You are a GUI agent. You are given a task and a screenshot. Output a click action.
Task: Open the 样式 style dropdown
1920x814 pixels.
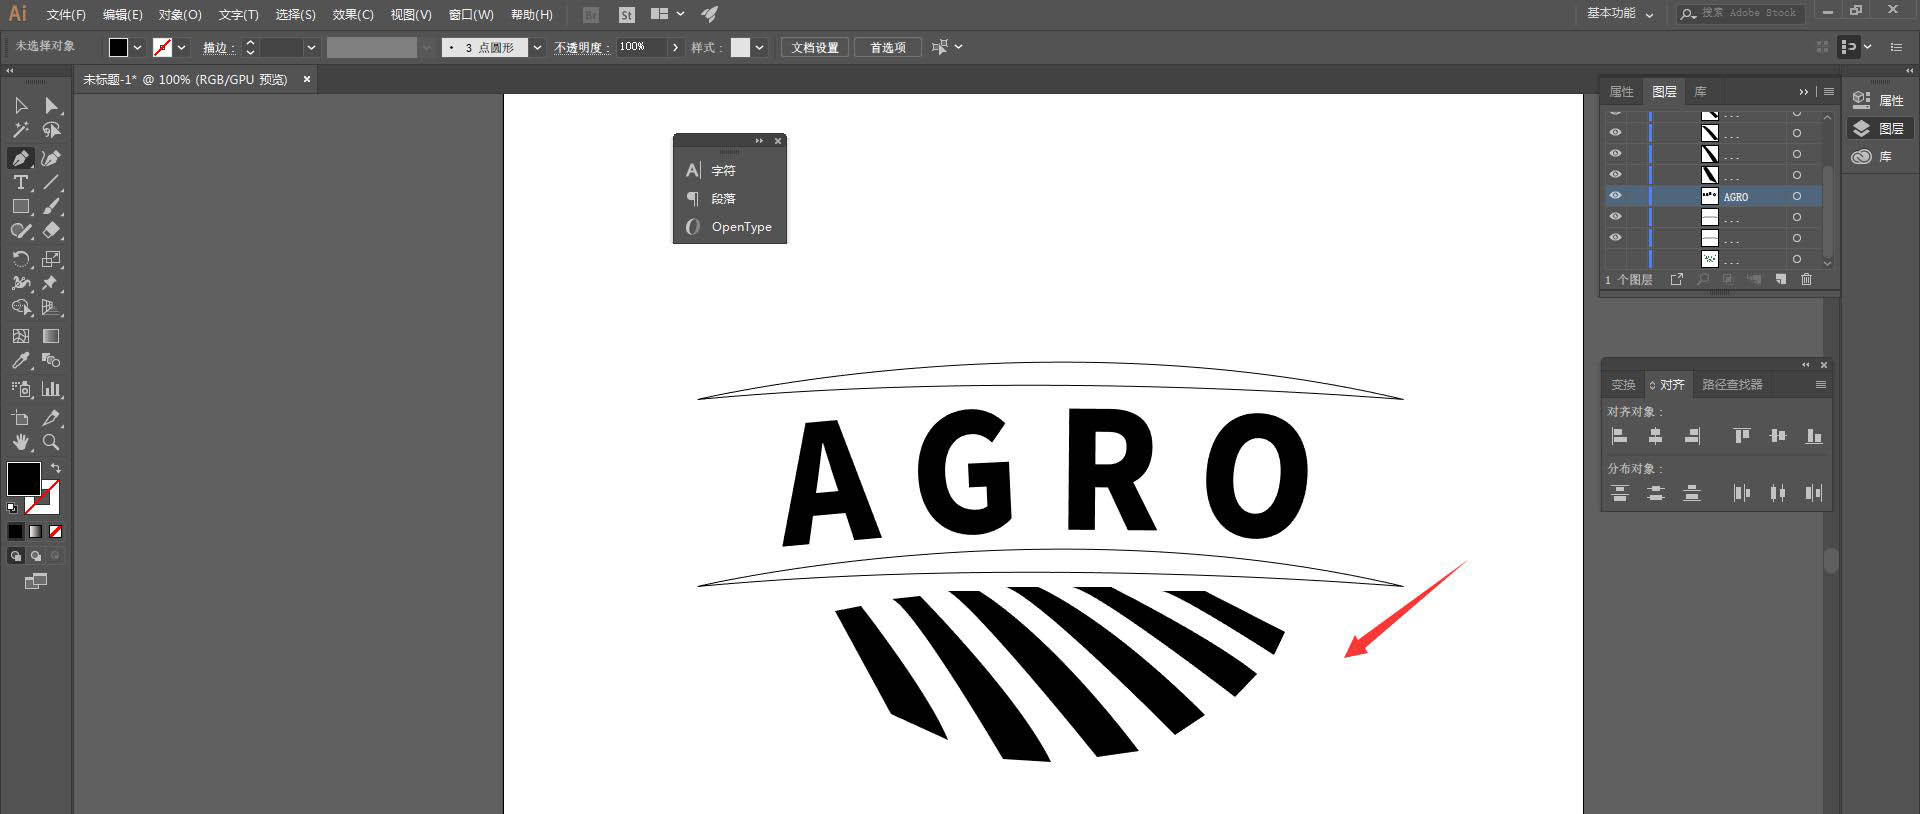click(x=760, y=47)
